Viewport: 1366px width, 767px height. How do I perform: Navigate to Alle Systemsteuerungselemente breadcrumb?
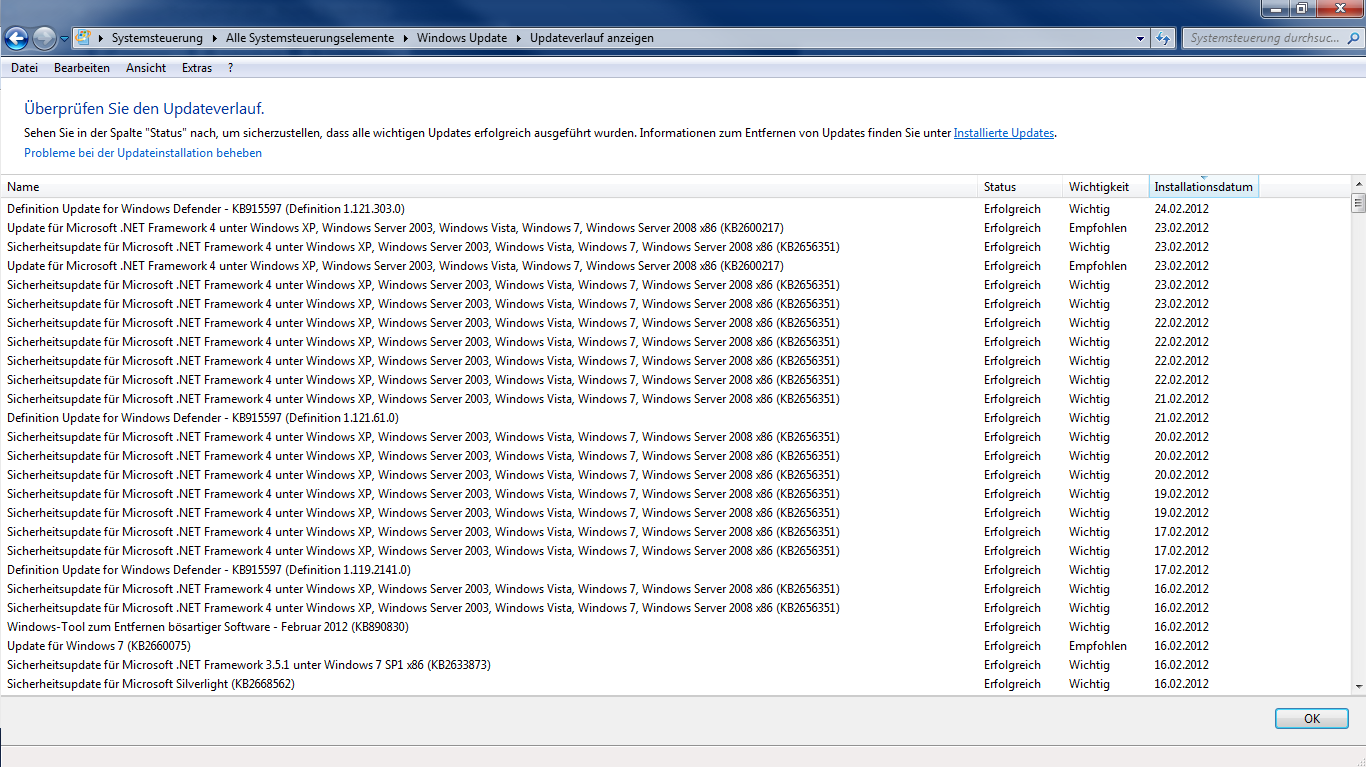(311, 38)
